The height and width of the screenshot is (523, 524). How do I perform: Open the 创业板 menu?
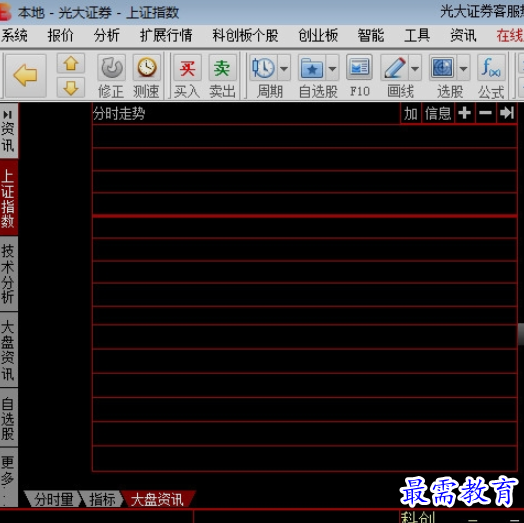(x=318, y=35)
